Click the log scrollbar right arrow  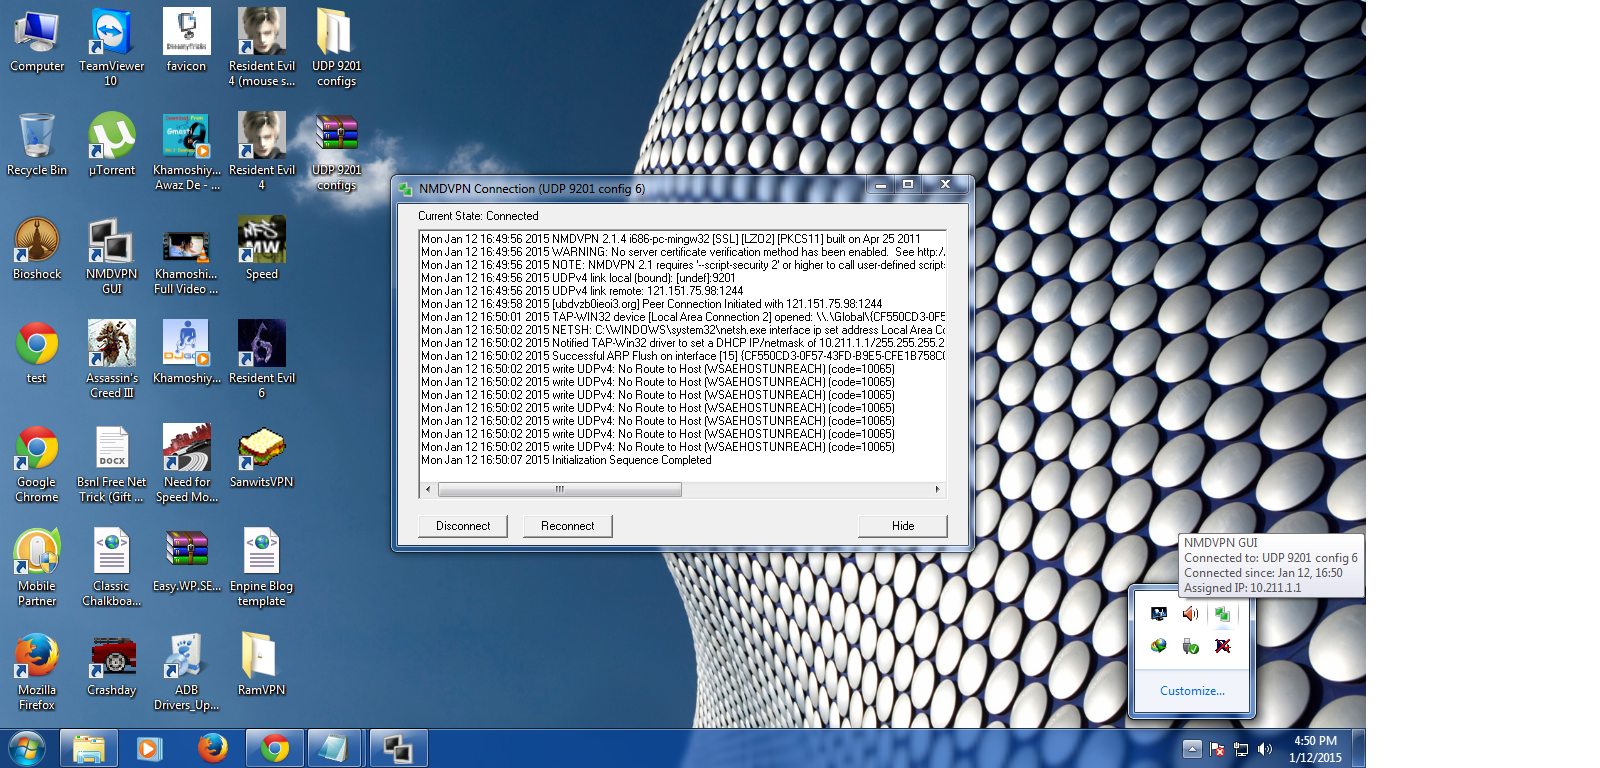pos(937,490)
